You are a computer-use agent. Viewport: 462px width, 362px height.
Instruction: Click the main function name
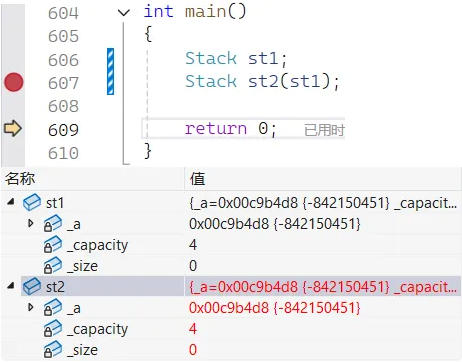point(206,12)
